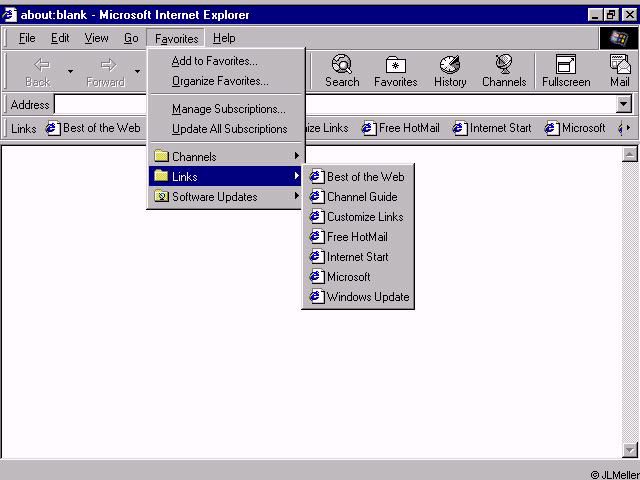
Task: Open the File menu
Action: coord(27,38)
